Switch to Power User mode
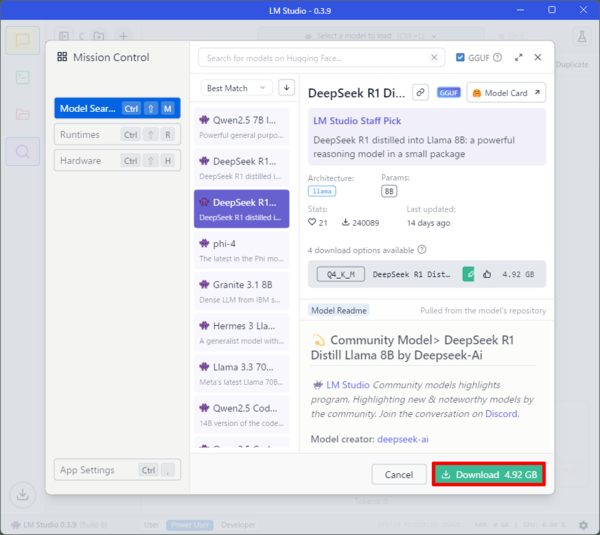 (x=190, y=525)
